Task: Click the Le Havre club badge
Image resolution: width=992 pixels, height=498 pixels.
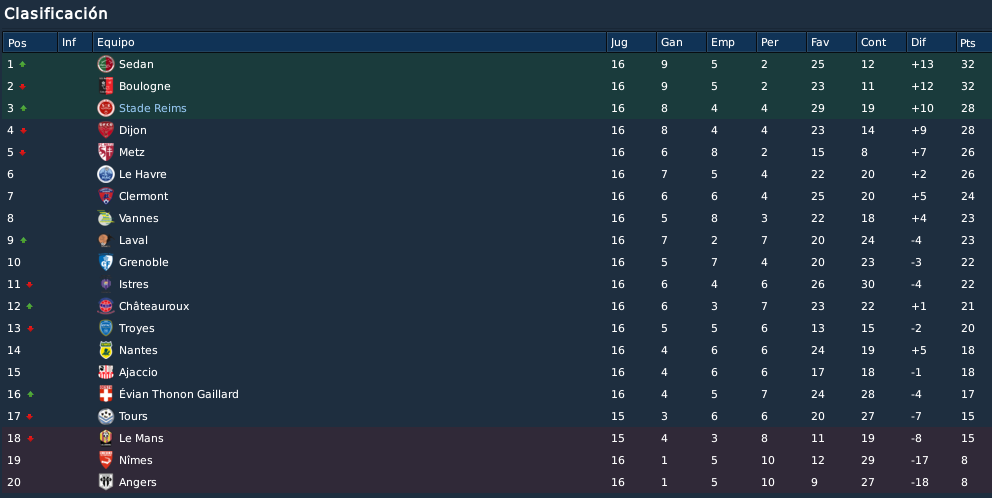Action: 106,174
